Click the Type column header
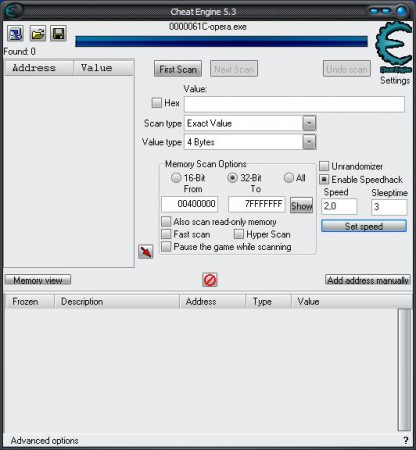The height and width of the screenshot is (450, 416). point(269,302)
